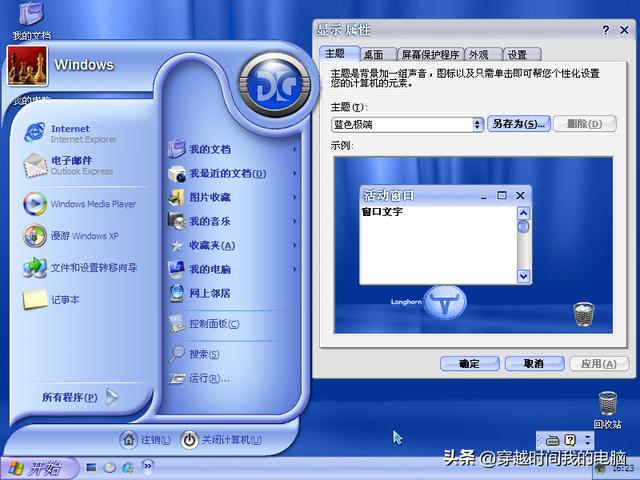The width and height of the screenshot is (640, 480).
Task: Open the 回收站 desktop icon
Action: click(607, 410)
